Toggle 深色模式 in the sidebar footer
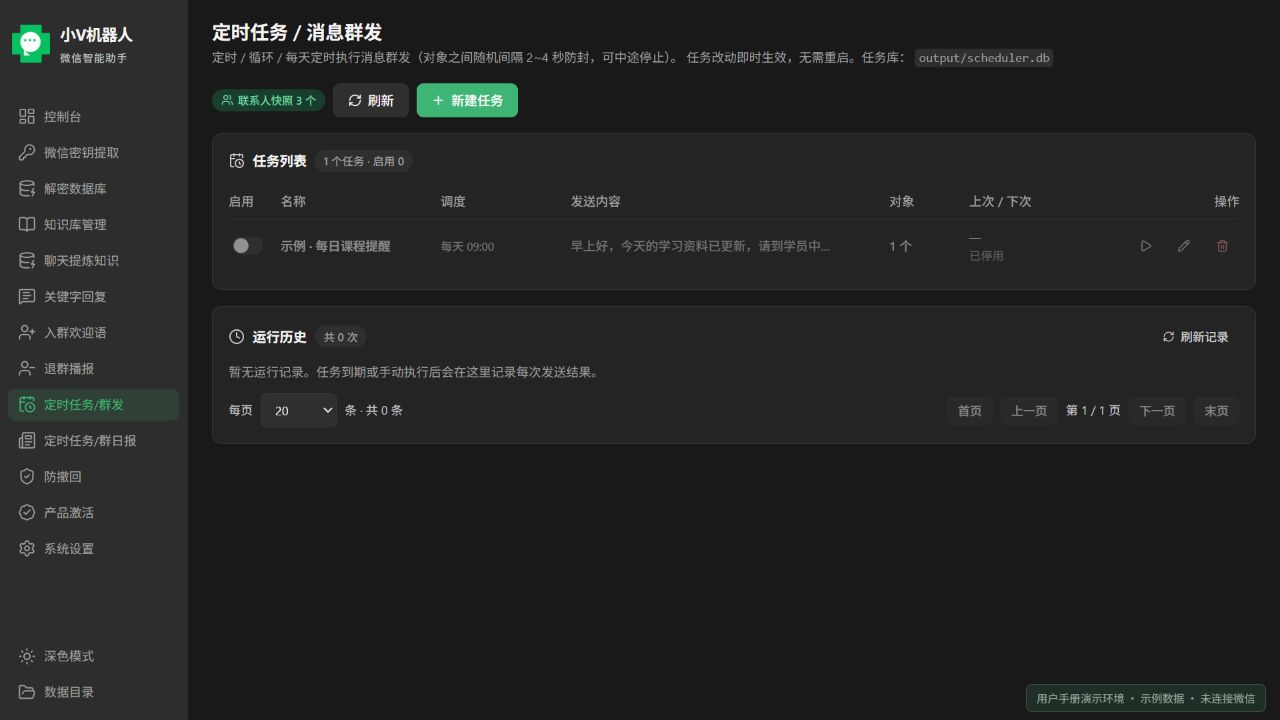The width and height of the screenshot is (1280, 720). pos(94,656)
